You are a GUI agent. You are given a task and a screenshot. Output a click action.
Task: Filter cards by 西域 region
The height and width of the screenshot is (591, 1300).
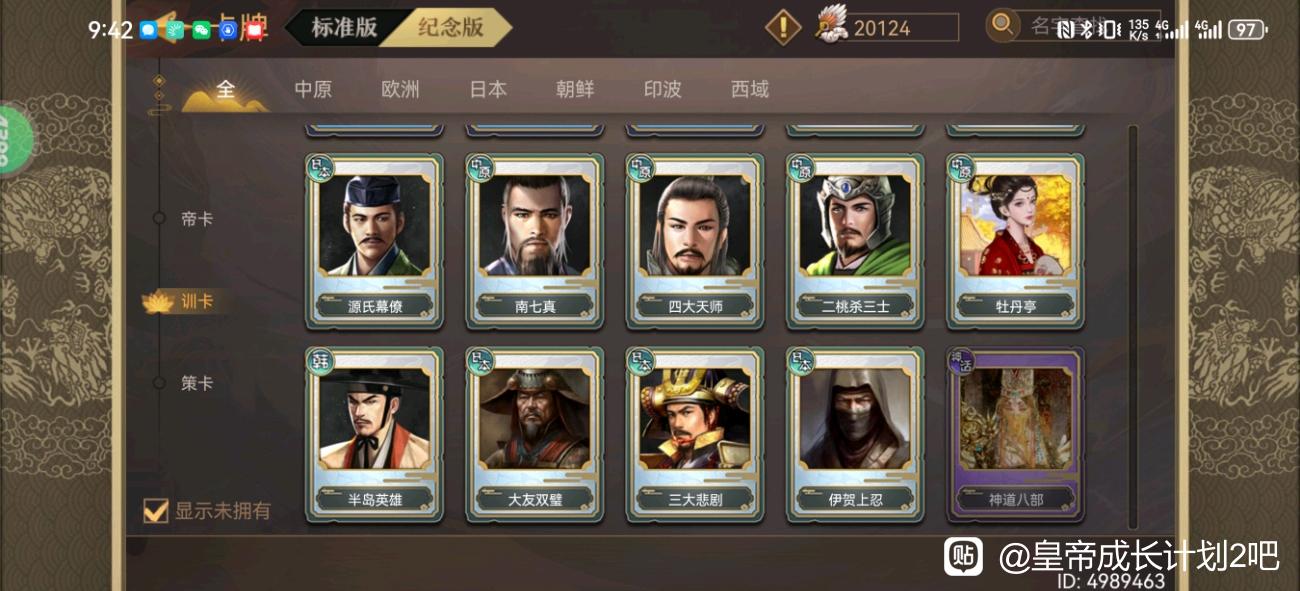click(x=750, y=89)
